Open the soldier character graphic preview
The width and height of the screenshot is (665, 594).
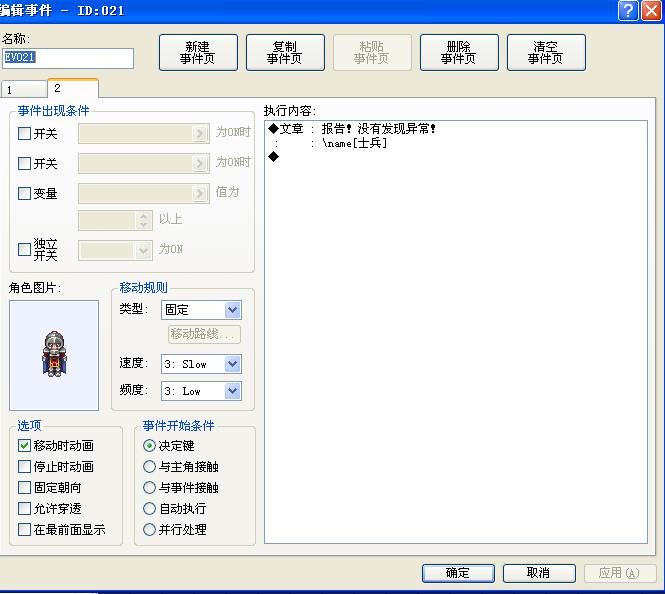(x=54, y=355)
